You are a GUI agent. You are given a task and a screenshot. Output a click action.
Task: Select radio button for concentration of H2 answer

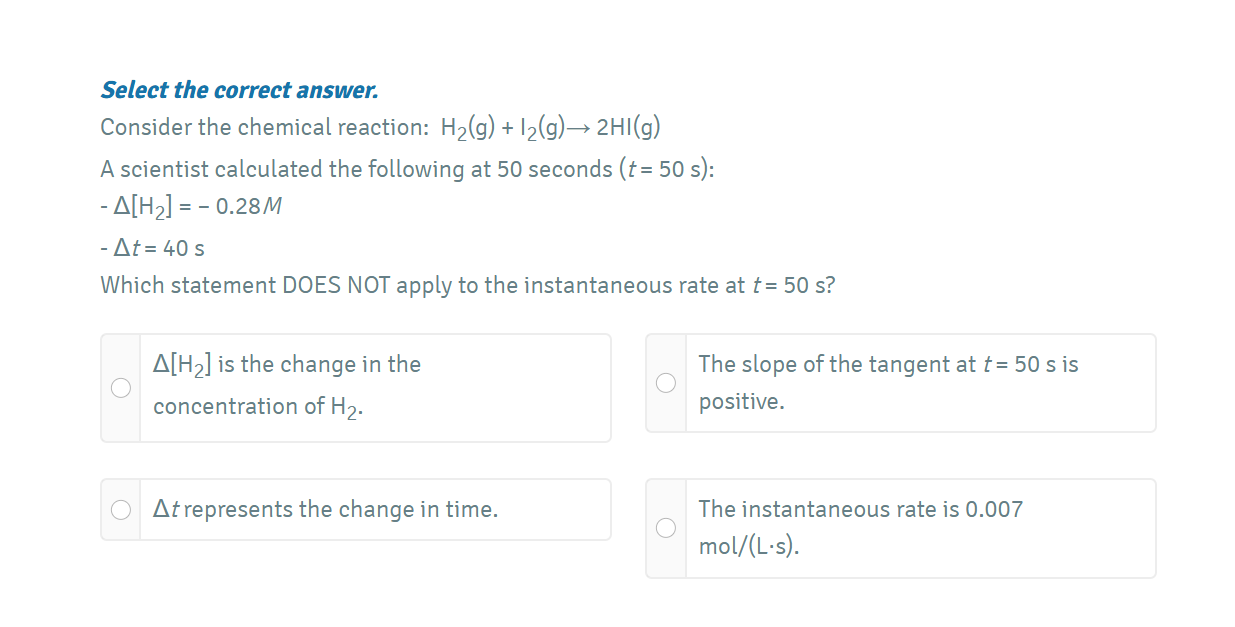(121, 388)
